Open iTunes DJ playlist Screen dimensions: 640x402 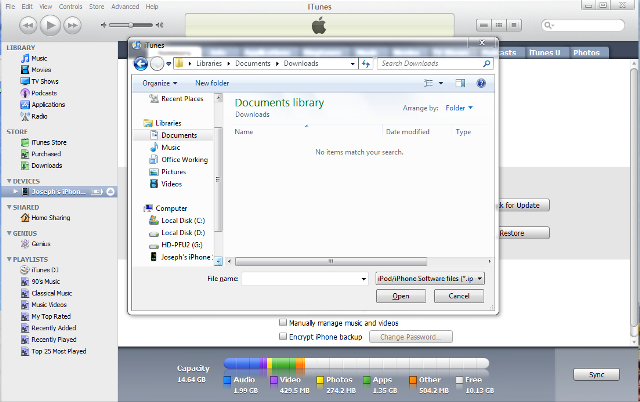45,270
